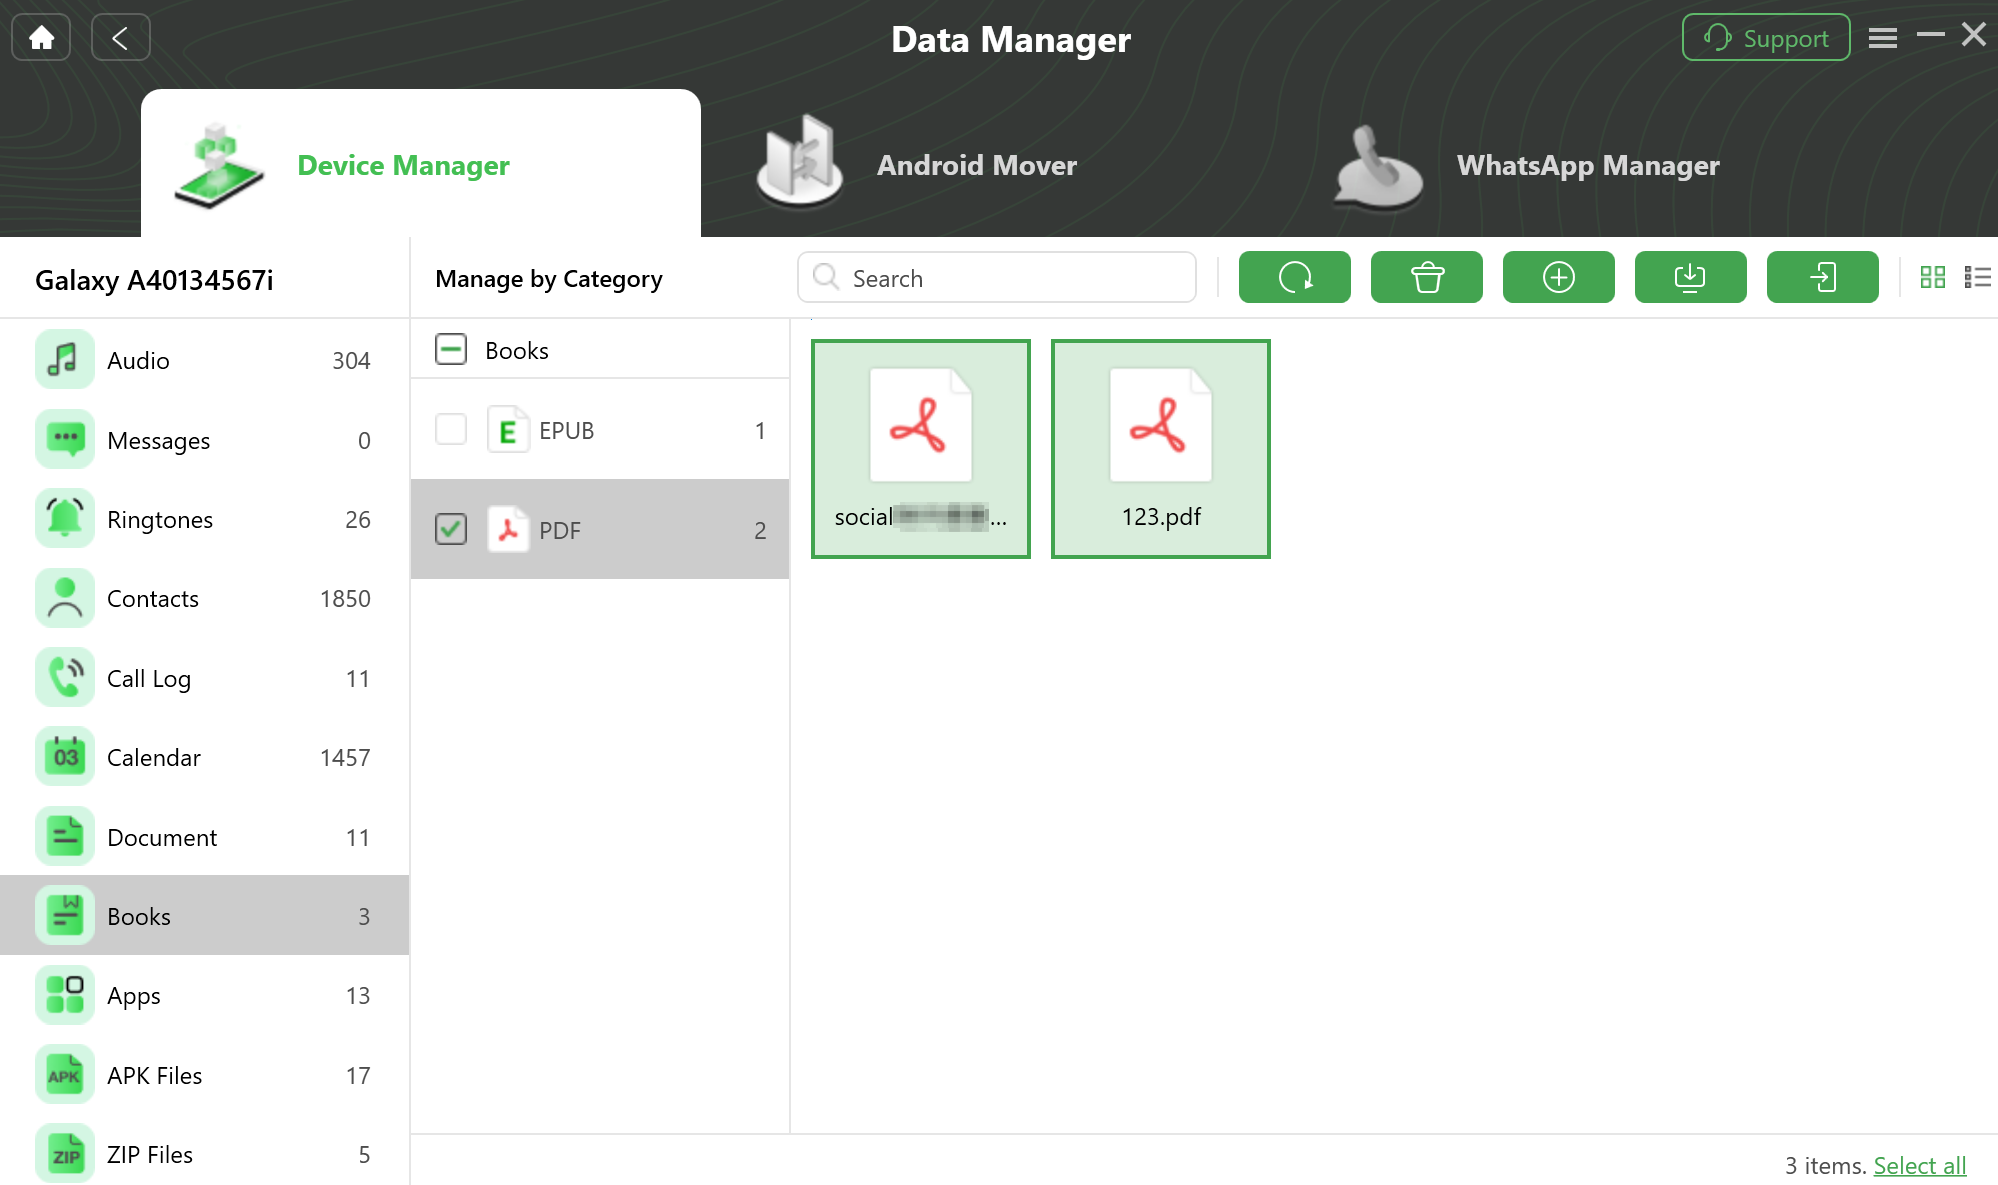This screenshot has height=1185, width=1998.
Task: Open the Document category
Action: [204, 837]
